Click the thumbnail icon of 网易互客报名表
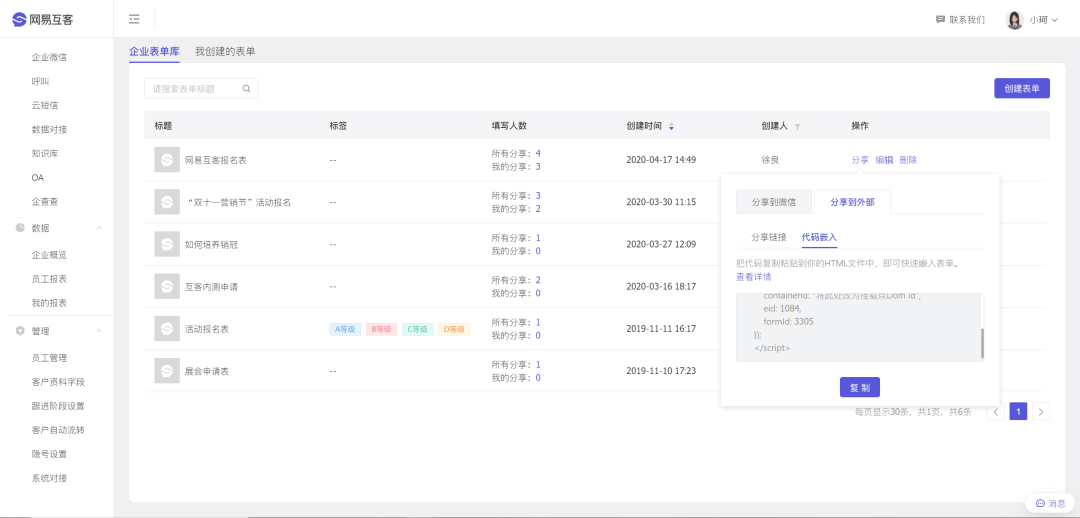Screen dimensions: 1080x518 coord(166,160)
